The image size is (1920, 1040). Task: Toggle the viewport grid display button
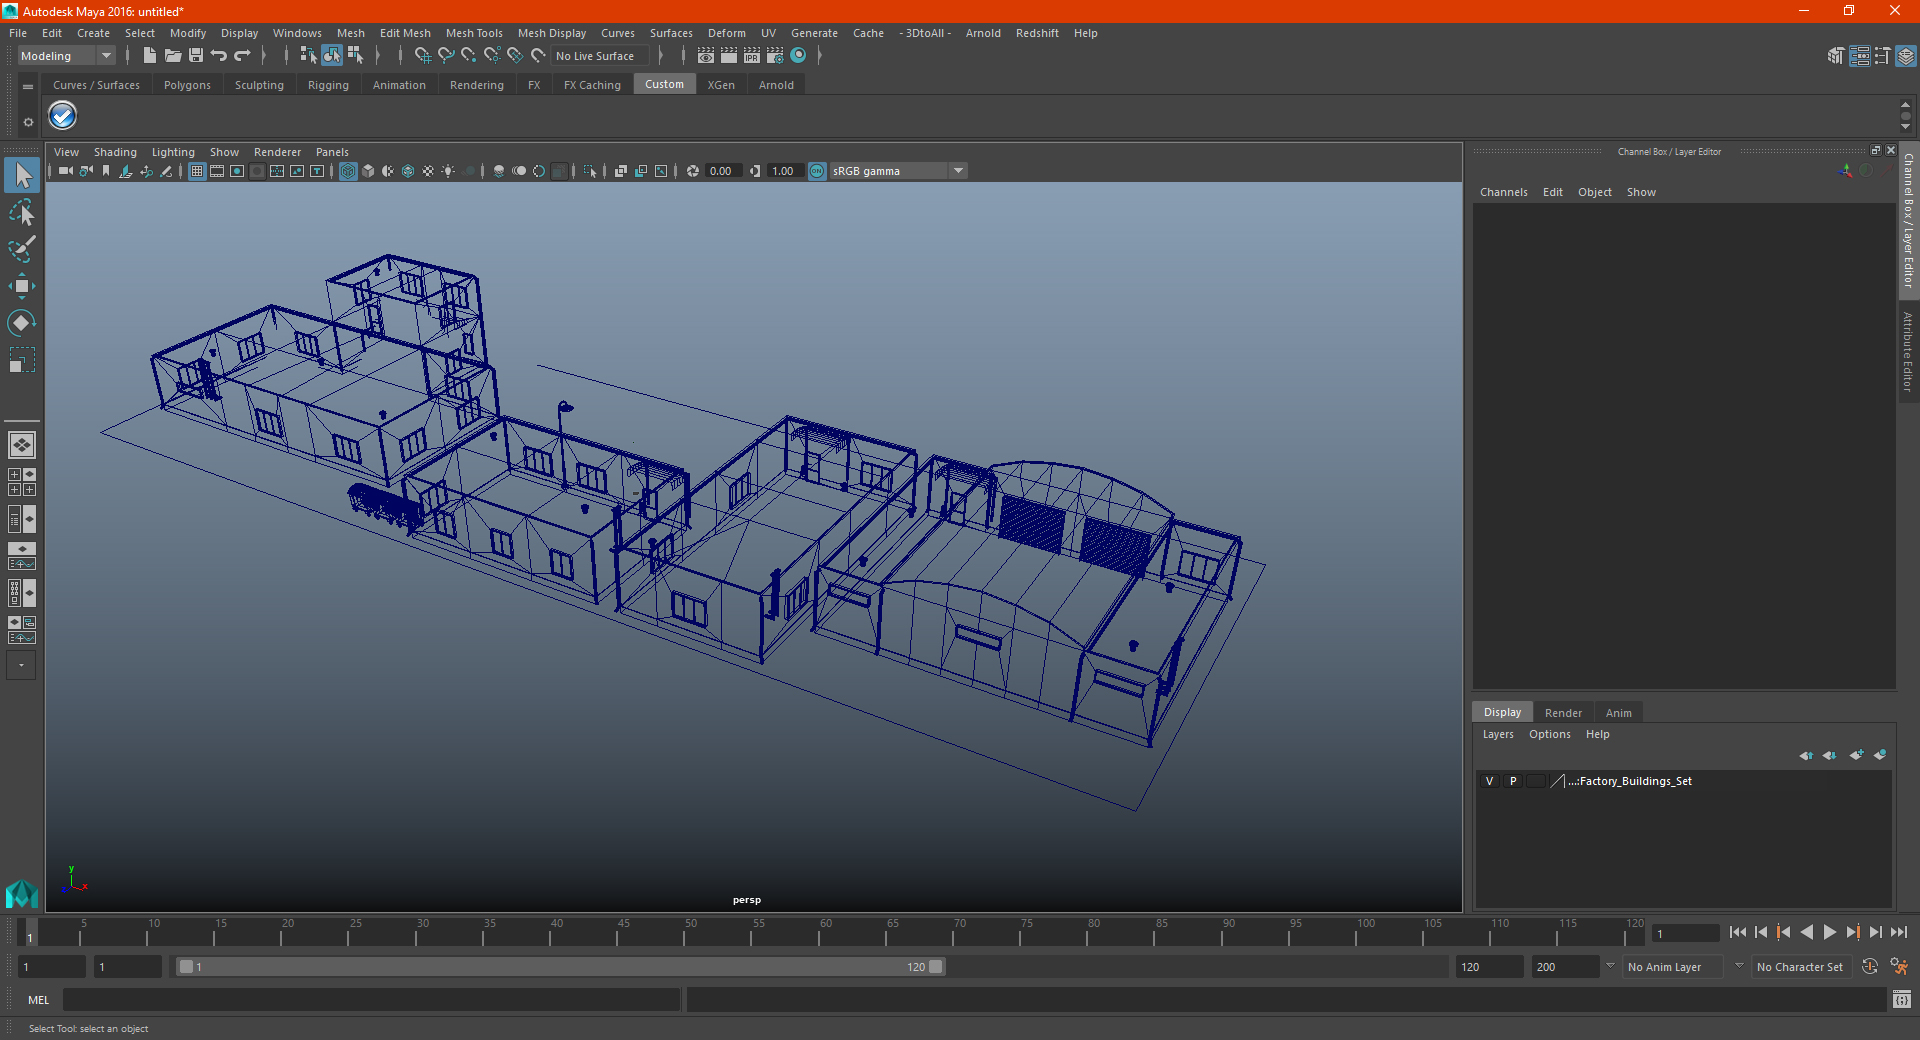(x=197, y=171)
